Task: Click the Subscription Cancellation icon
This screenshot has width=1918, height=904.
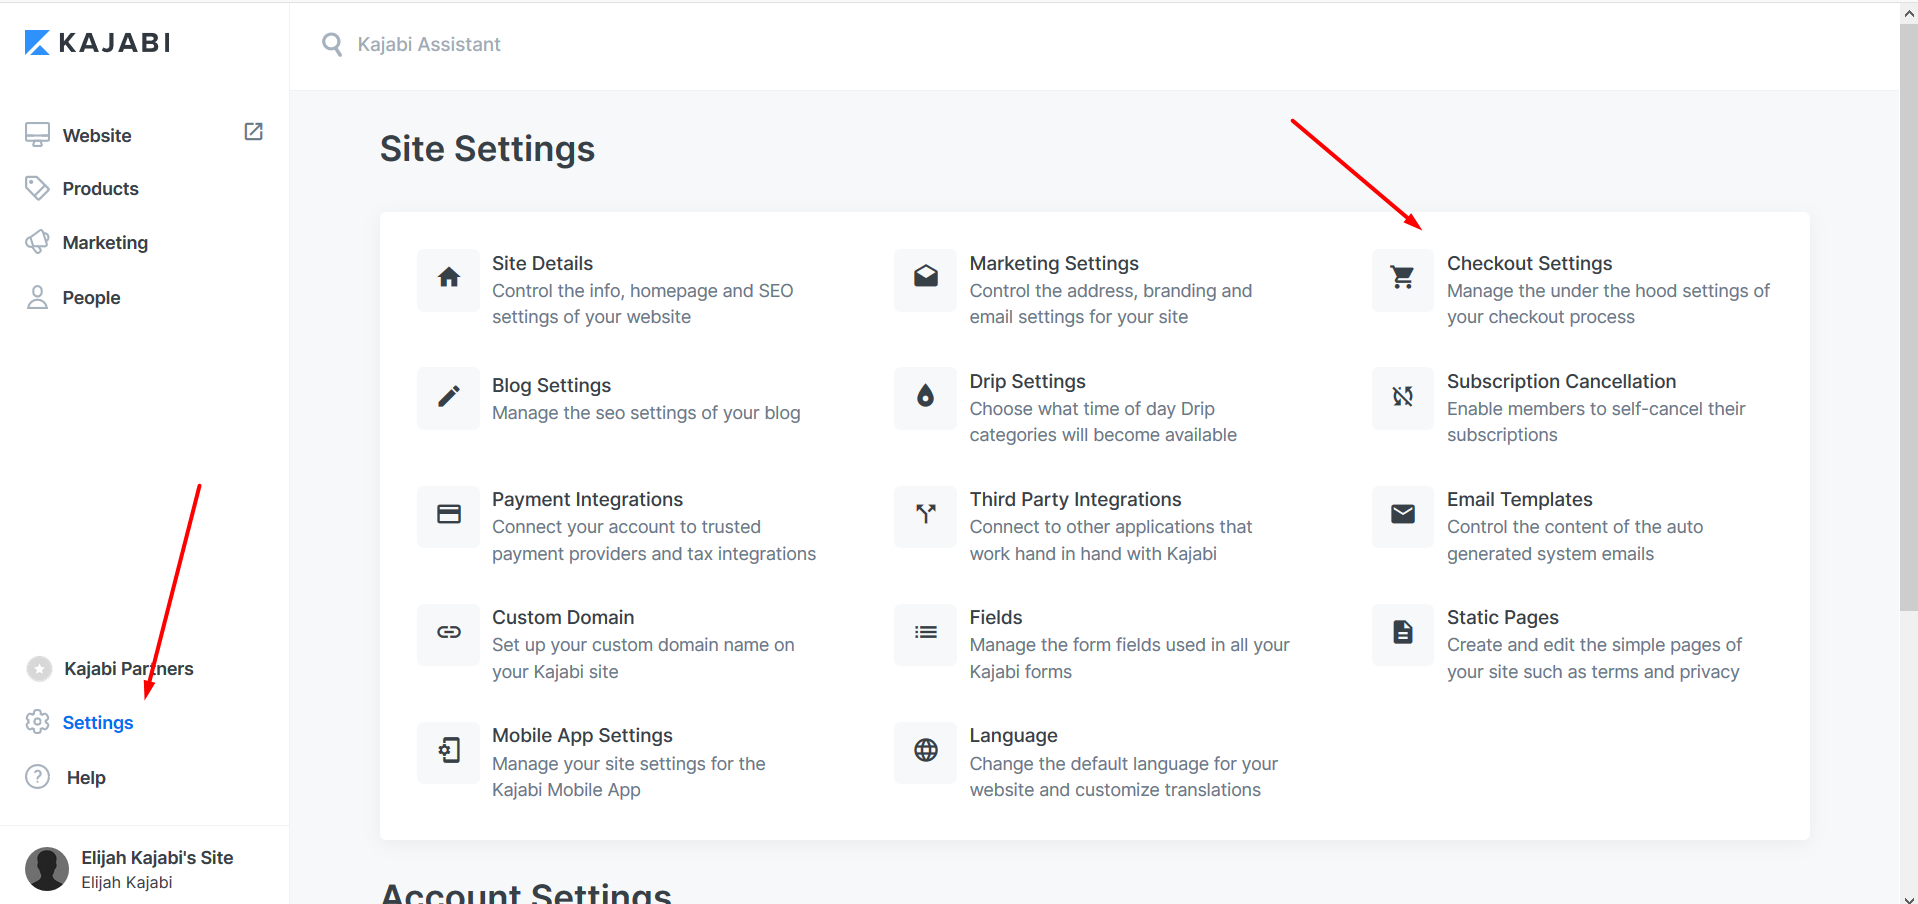Action: (x=1403, y=396)
